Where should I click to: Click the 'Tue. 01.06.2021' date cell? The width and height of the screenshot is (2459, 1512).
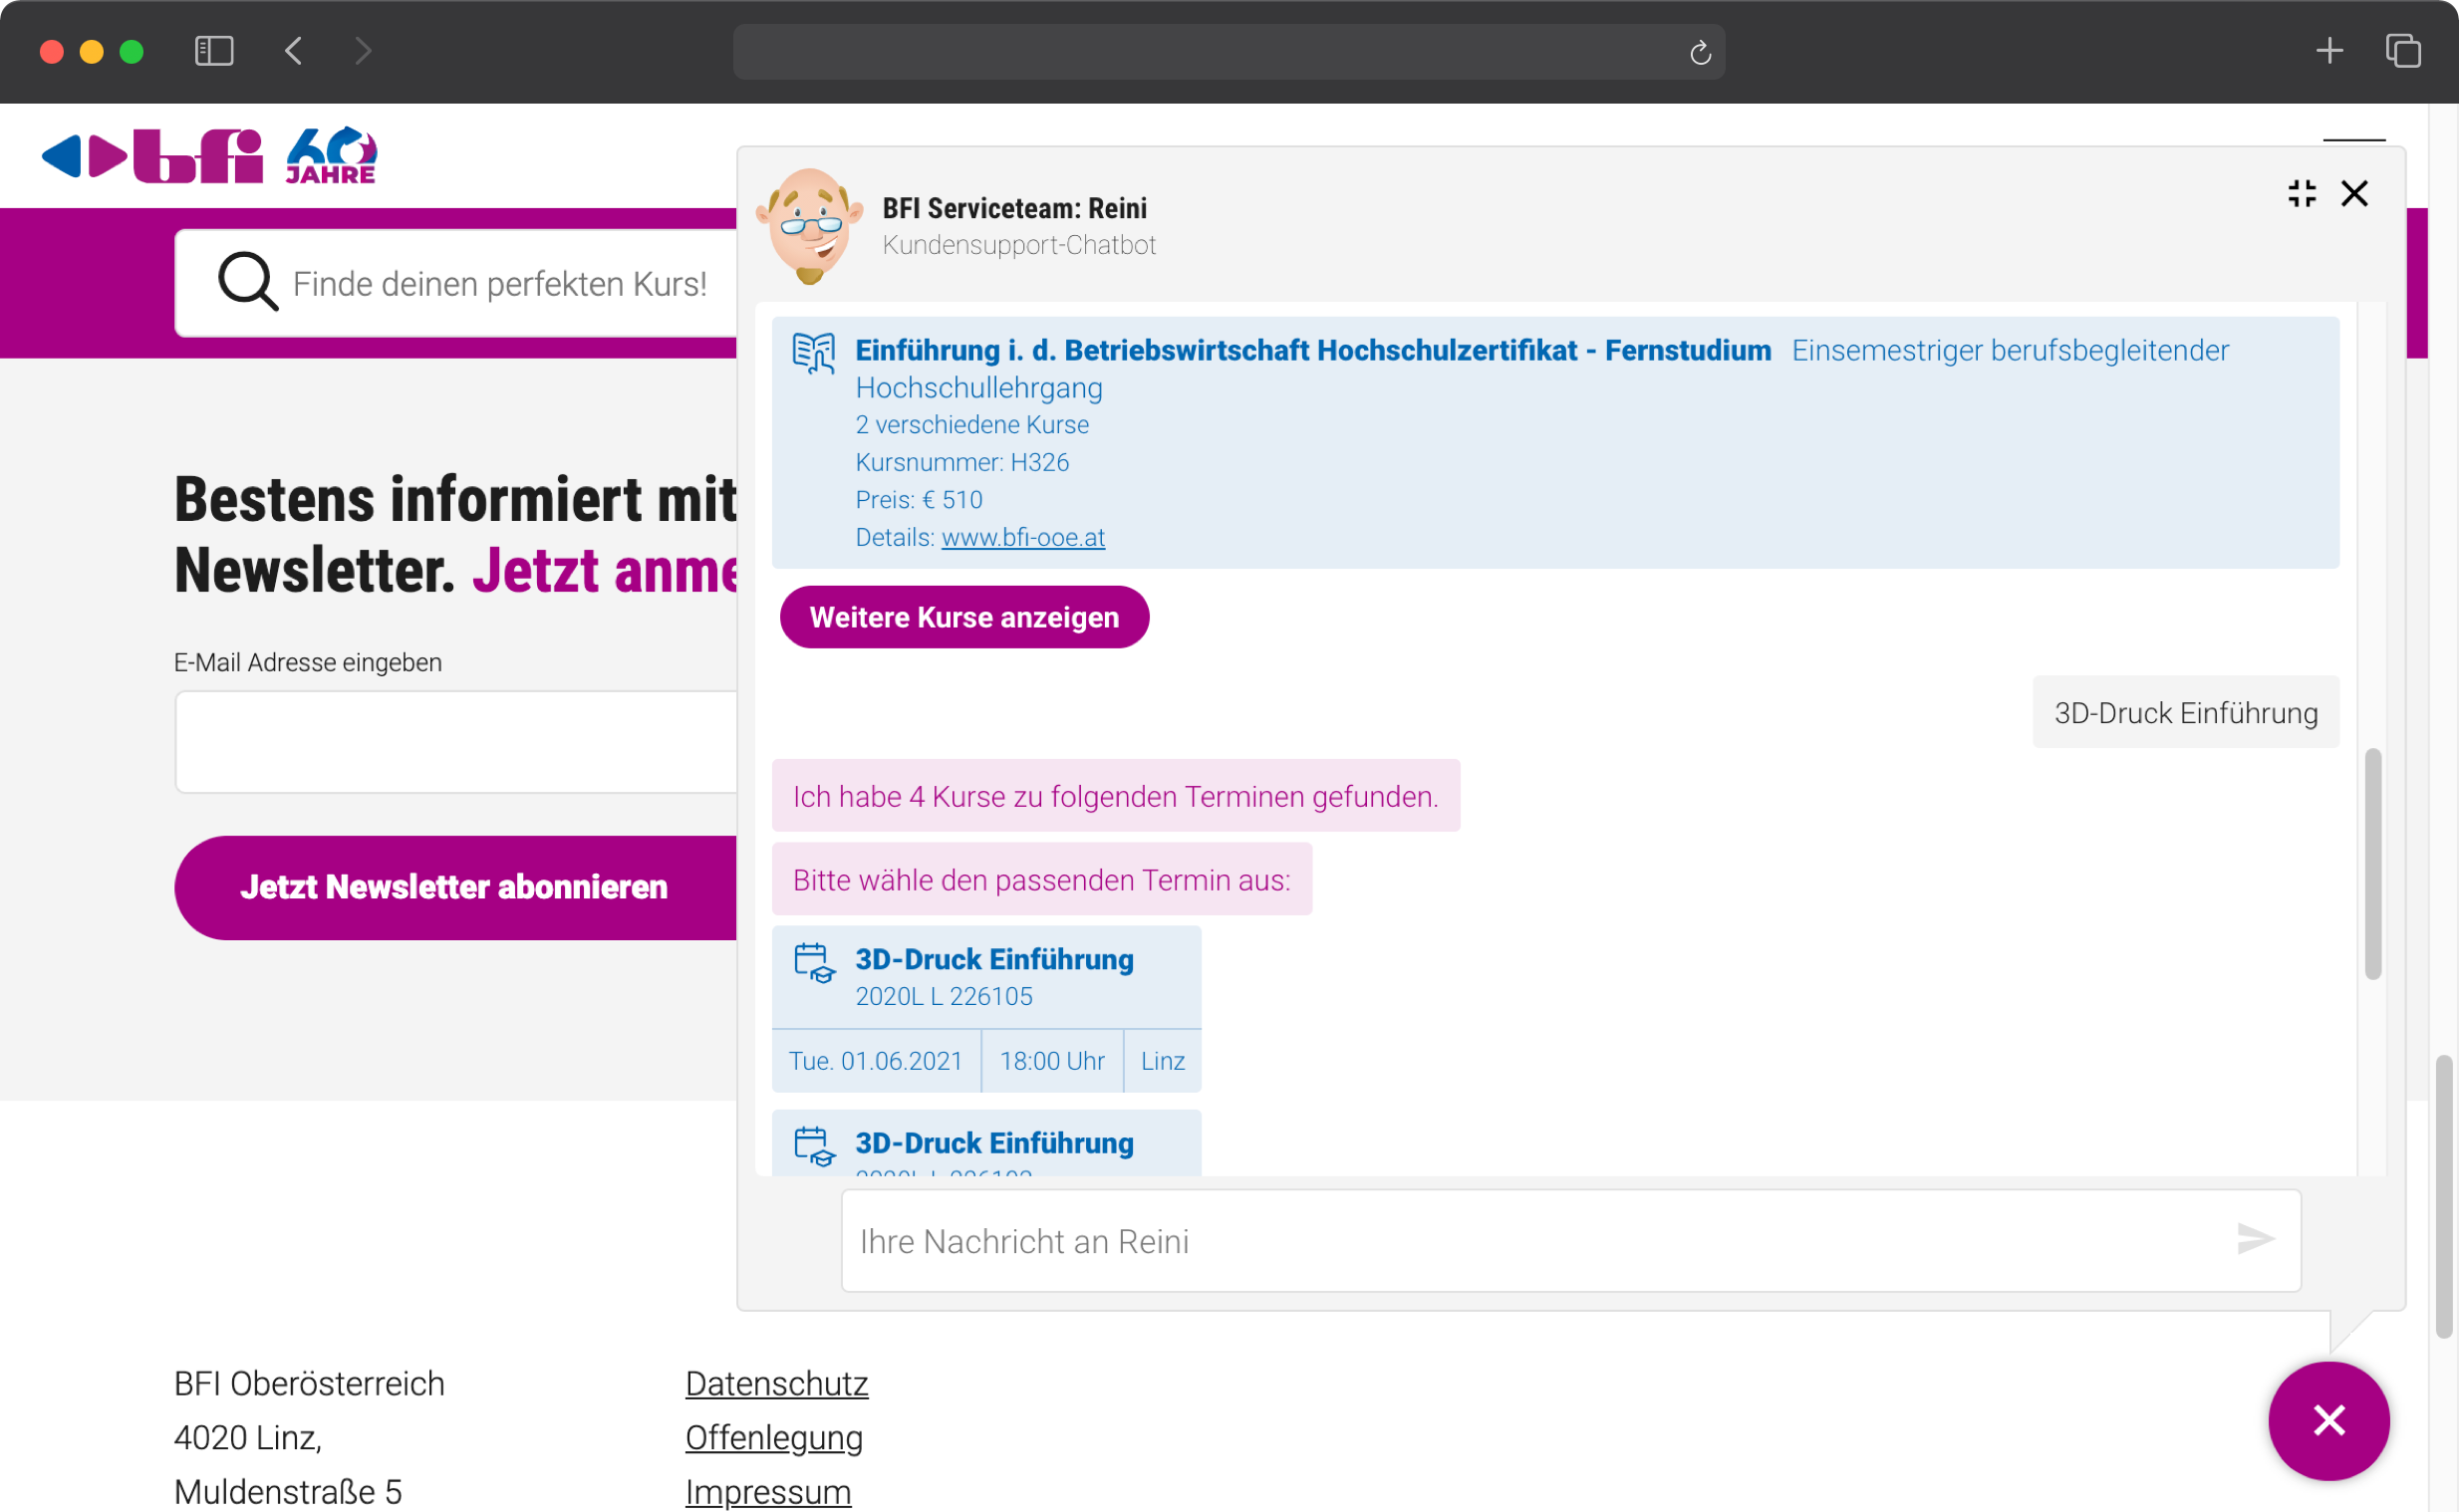pos(875,1060)
